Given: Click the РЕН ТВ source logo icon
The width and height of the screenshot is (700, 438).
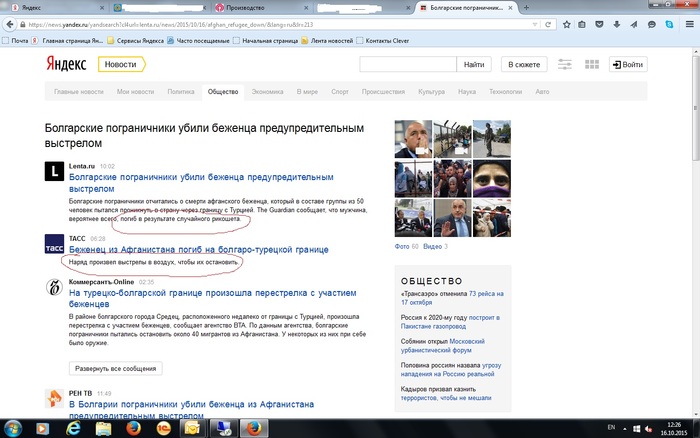Looking at the screenshot, I should pyautogui.click(x=54, y=398).
